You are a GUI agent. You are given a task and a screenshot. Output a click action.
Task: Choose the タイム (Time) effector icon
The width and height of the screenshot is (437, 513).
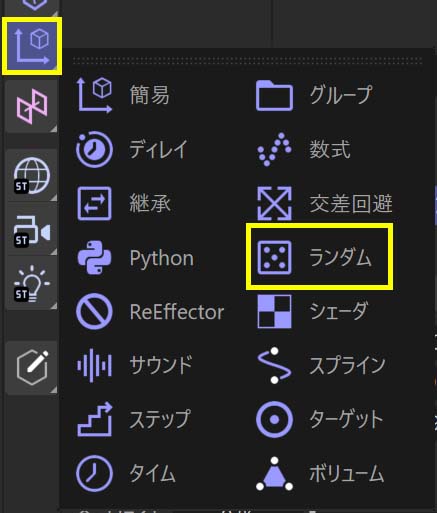94,474
